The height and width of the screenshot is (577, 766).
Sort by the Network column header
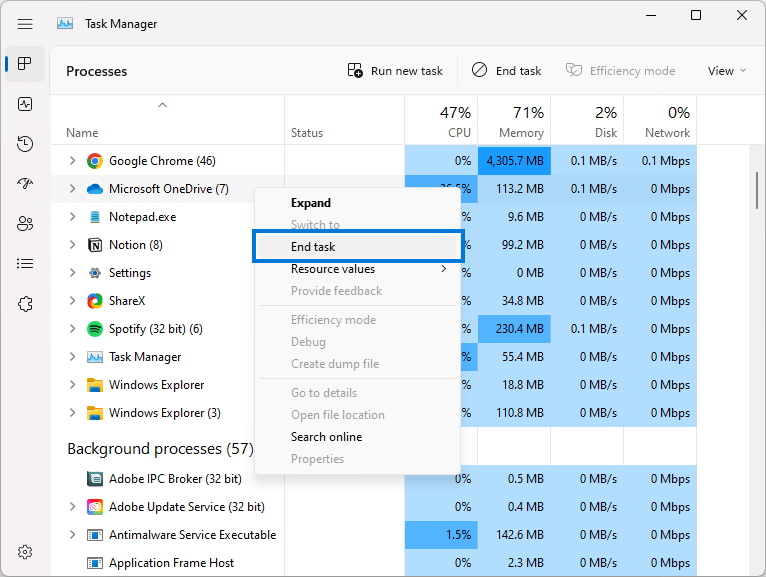[x=660, y=122]
